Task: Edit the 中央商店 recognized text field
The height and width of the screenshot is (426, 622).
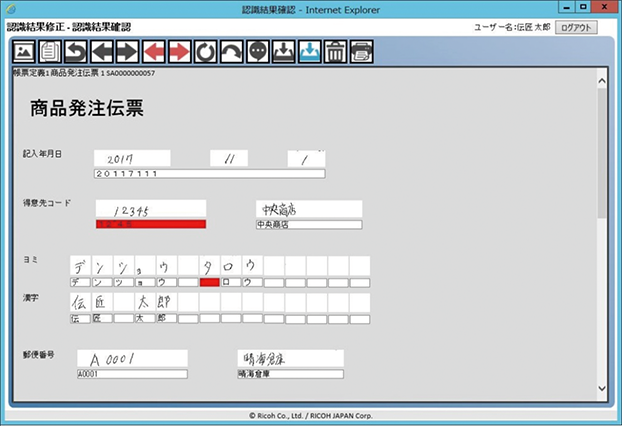Action: click(308, 225)
